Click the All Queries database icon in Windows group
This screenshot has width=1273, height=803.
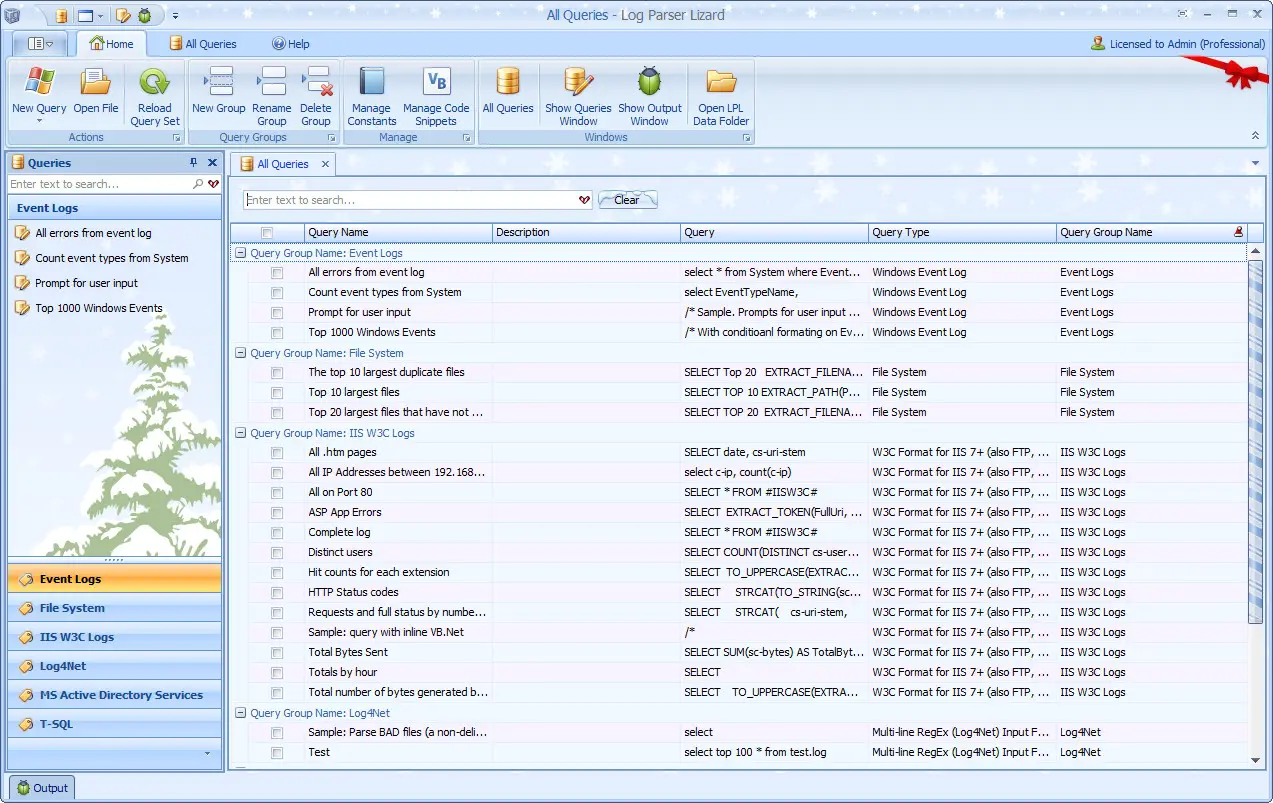(x=508, y=82)
